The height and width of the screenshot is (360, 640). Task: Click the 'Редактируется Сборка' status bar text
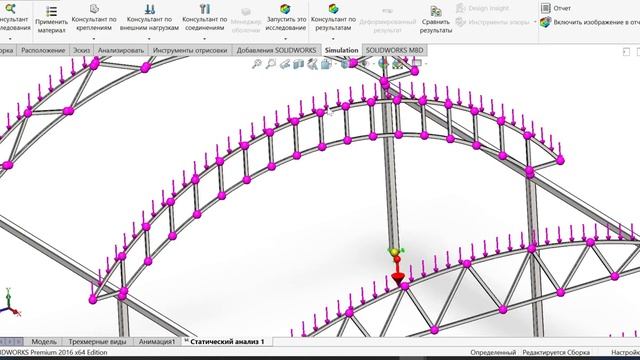[x=556, y=352]
